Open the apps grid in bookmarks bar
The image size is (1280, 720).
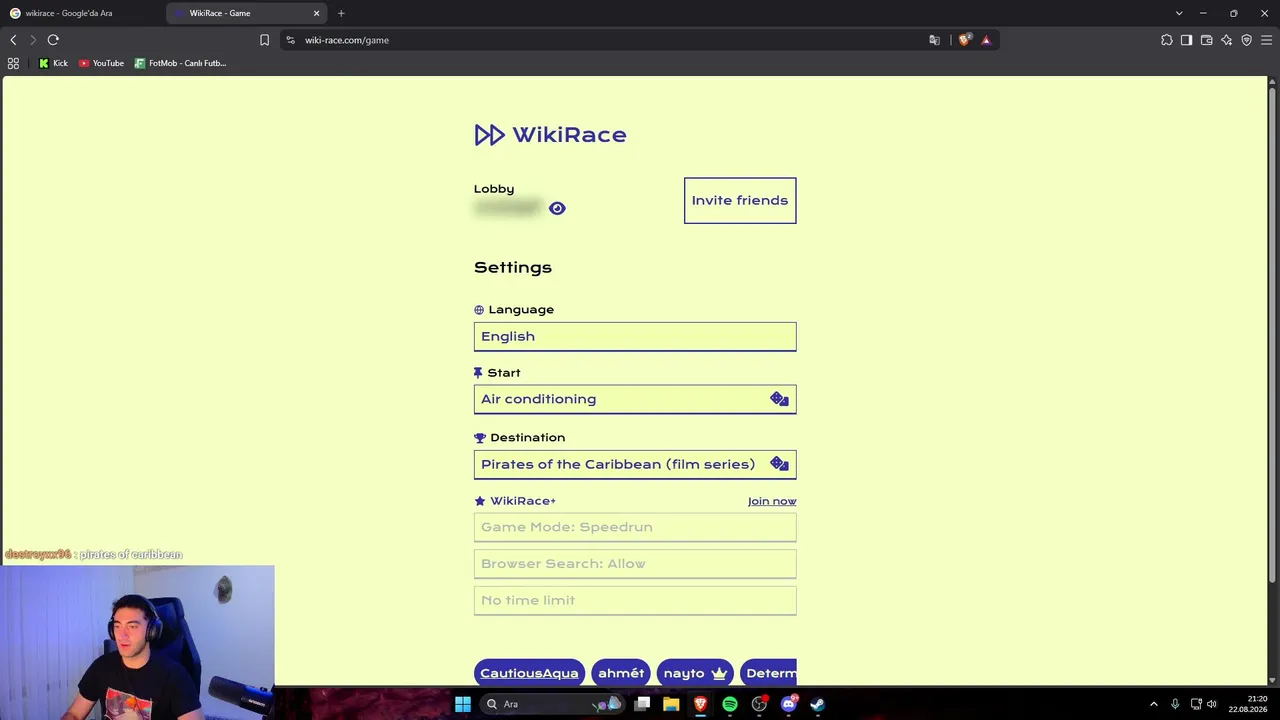(13, 63)
